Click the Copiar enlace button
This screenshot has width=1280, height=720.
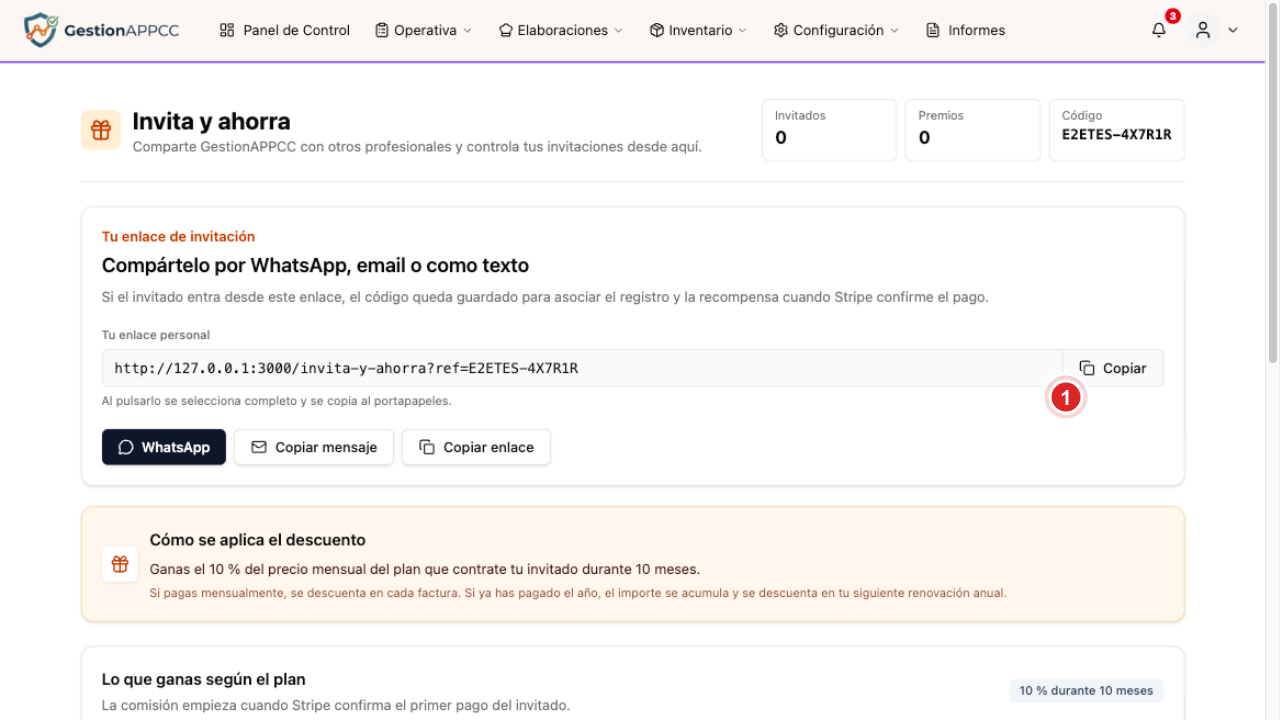tap(476, 447)
